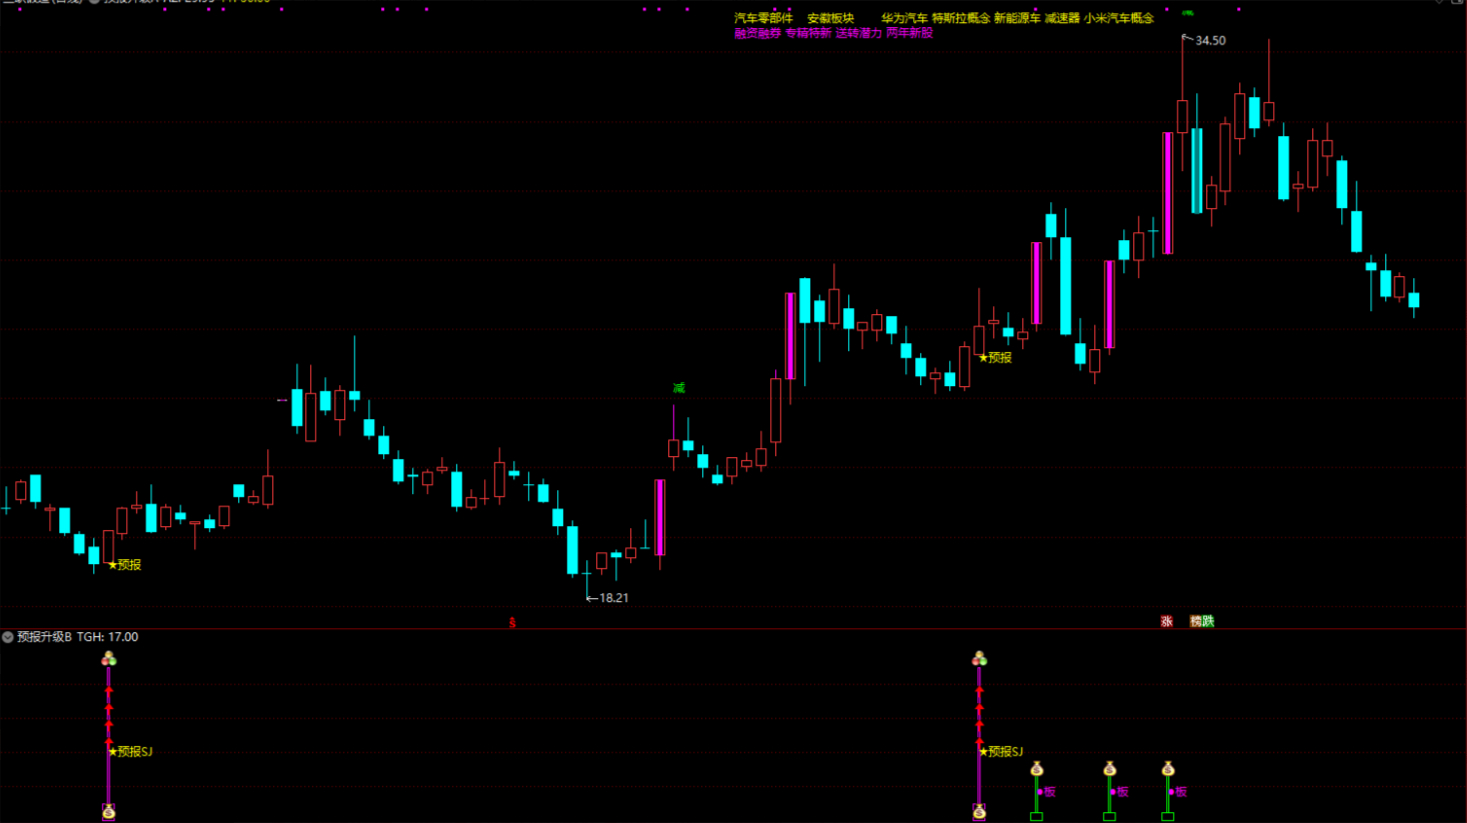Click the second magenta 板 marker
This screenshot has width=1467, height=823.
[1120, 792]
